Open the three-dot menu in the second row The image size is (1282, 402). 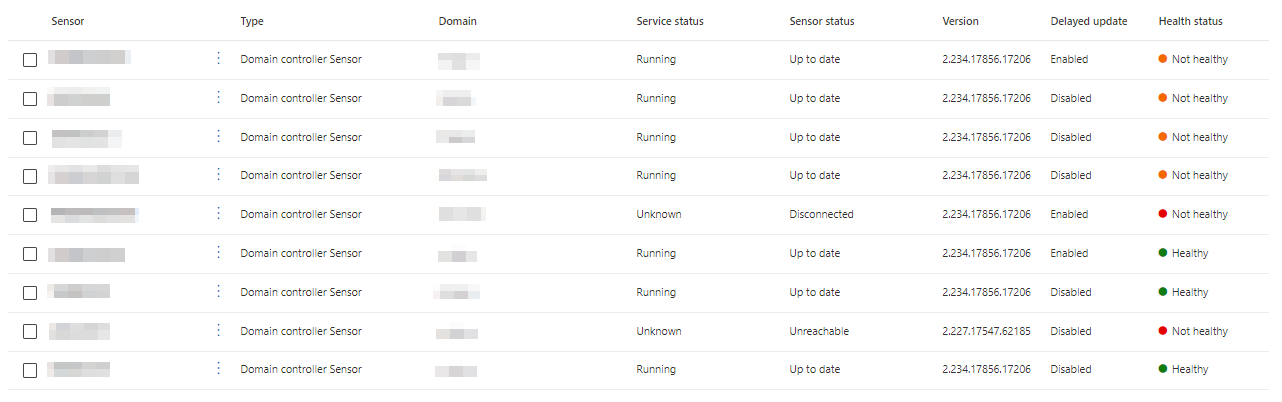coord(219,98)
